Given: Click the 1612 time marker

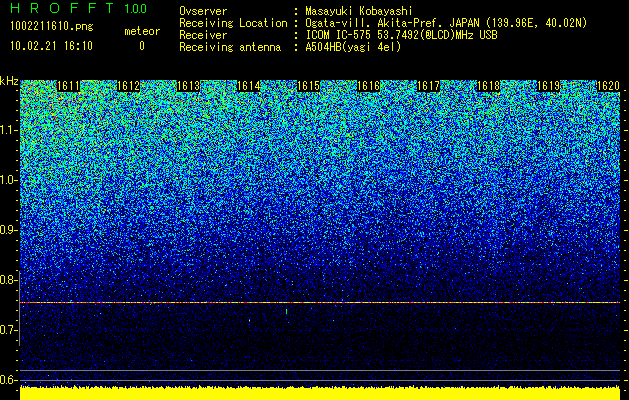Looking at the screenshot, I should point(128,86).
